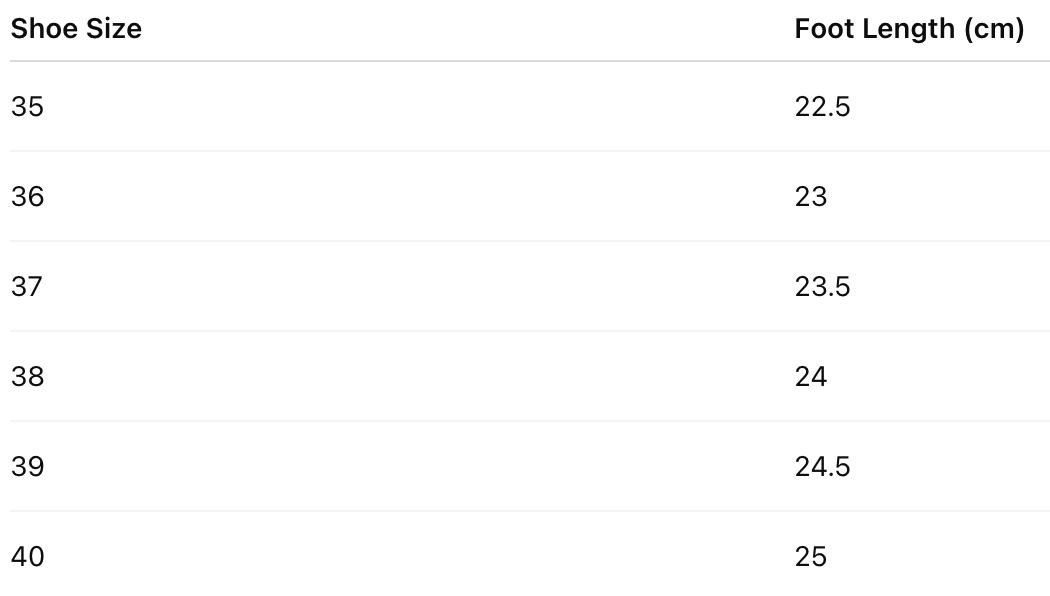Click the 24.5 foot length value
1050x596 pixels.
click(822, 467)
